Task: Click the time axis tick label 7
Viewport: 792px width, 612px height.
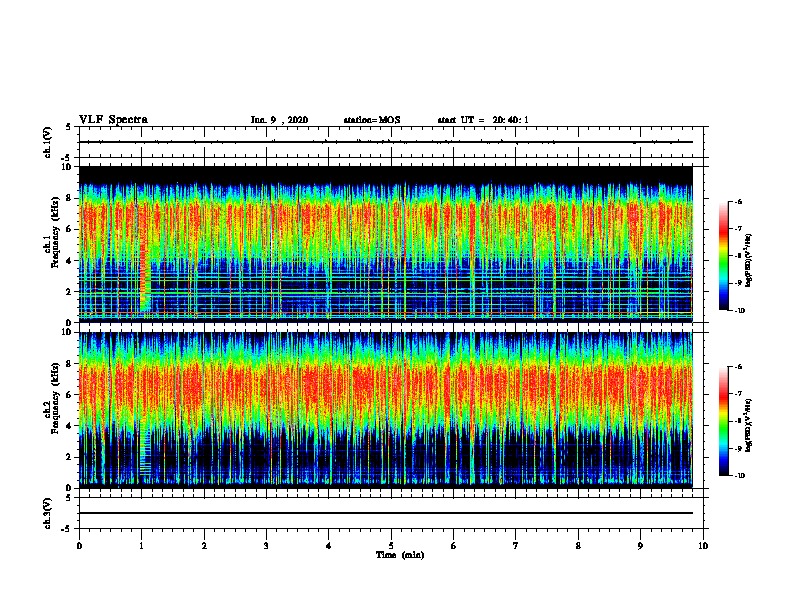Action: 516,546
